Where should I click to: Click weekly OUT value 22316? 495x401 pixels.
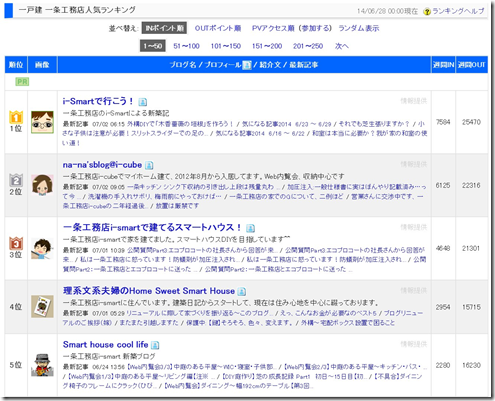471,185
